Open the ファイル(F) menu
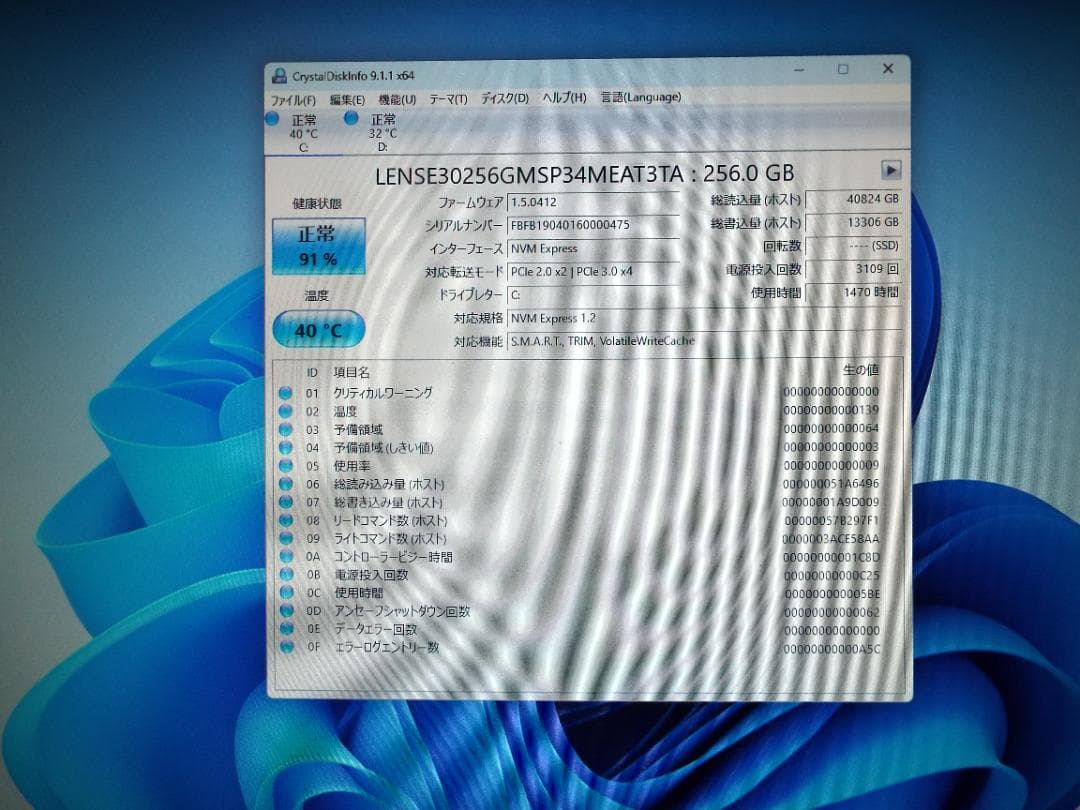This screenshot has width=1080, height=810. point(292,98)
